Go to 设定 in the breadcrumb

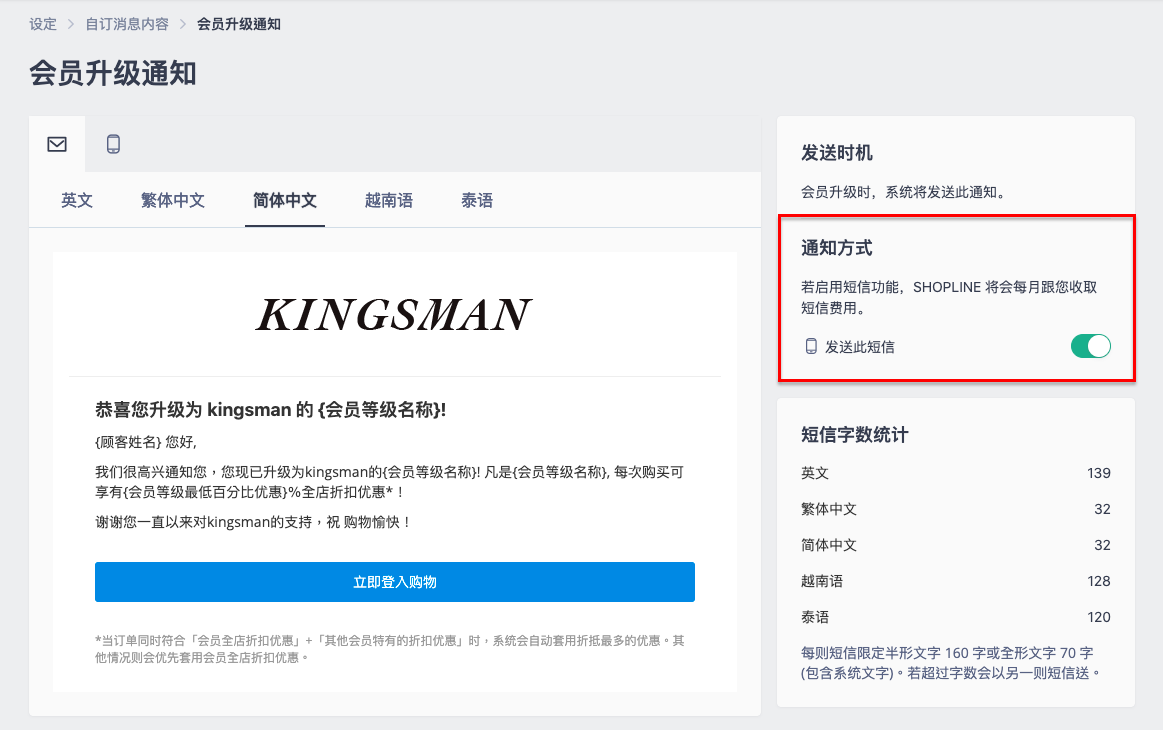(x=43, y=24)
